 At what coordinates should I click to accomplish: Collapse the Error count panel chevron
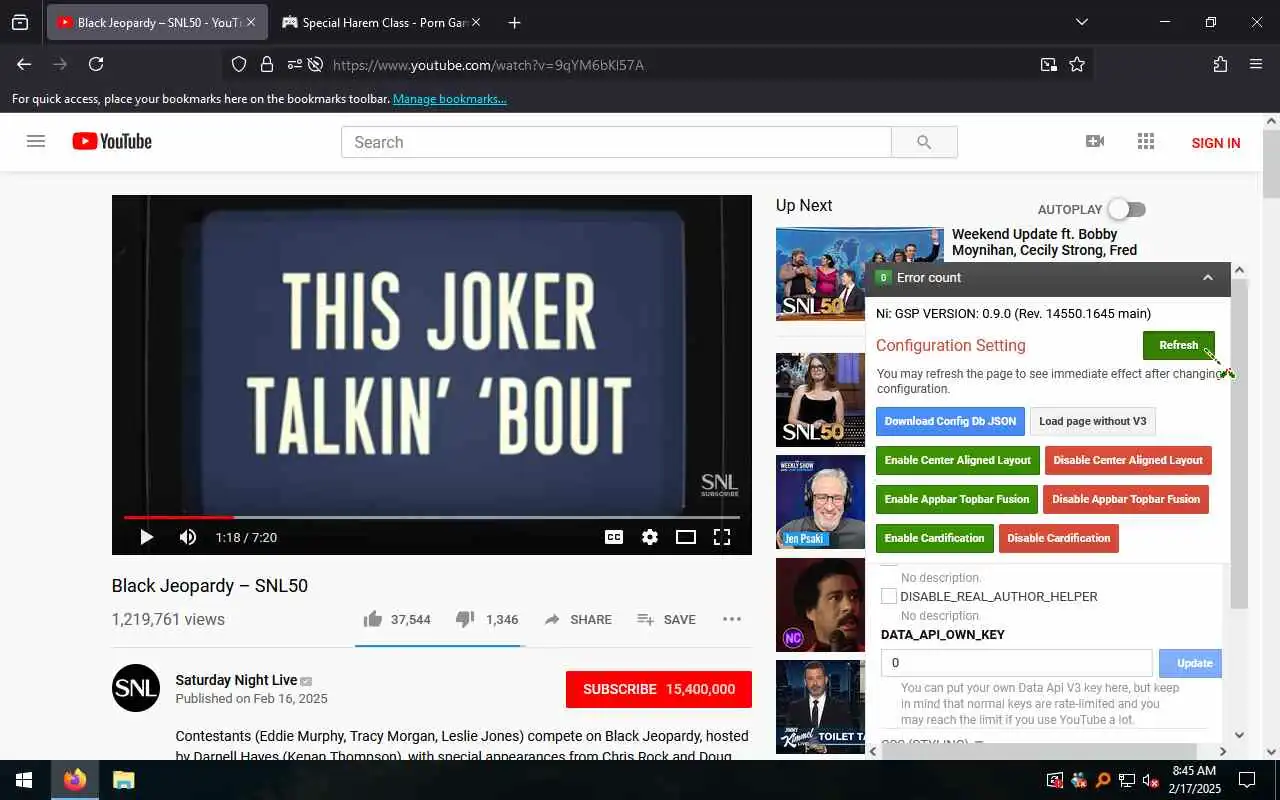pyautogui.click(x=1208, y=278)
